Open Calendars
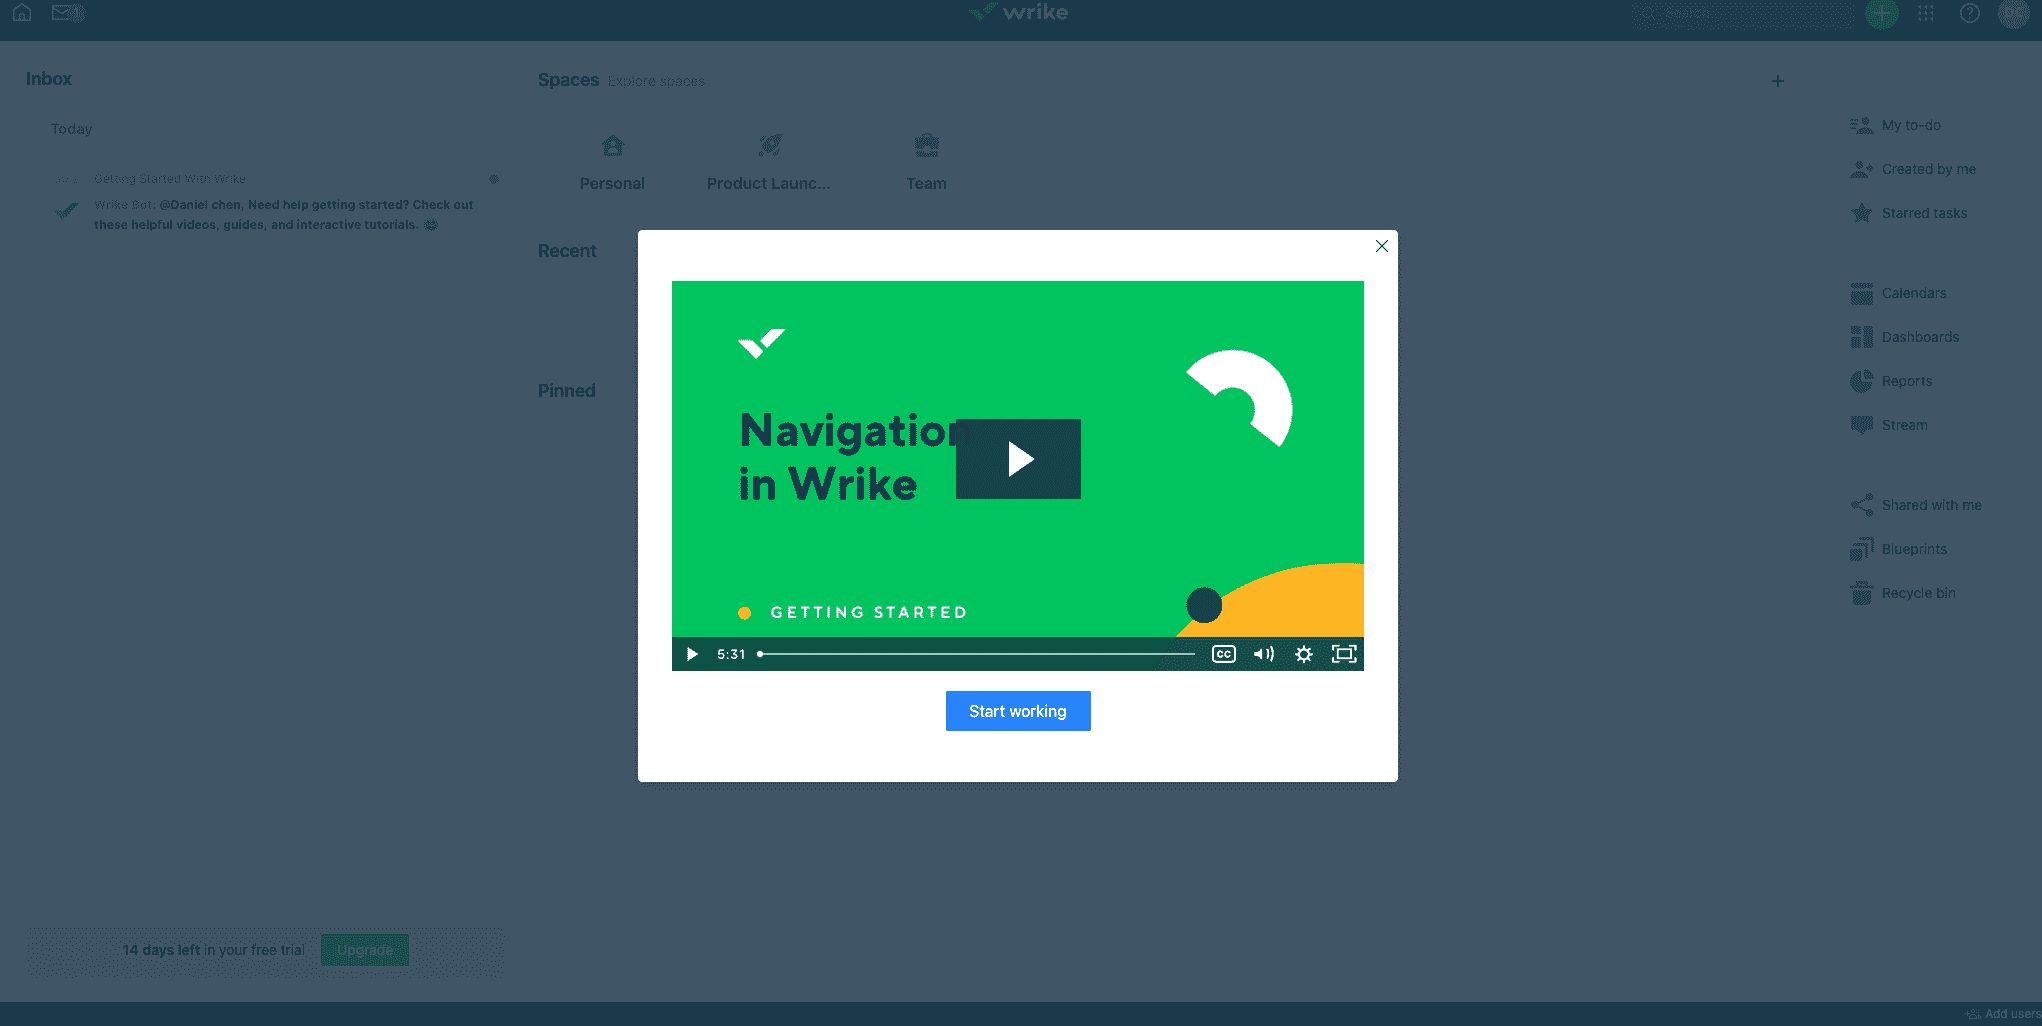This screenshot has height=1026, width=2042. [1898, 293]
